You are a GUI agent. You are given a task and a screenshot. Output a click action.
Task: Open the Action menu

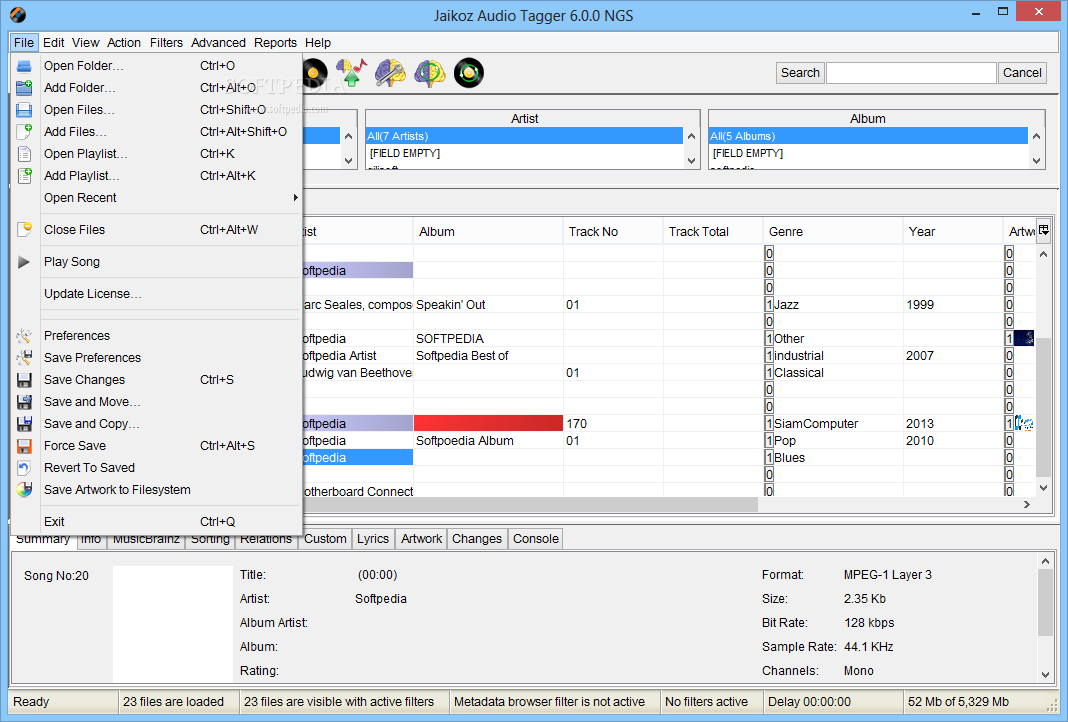click(x=124, y=43)
